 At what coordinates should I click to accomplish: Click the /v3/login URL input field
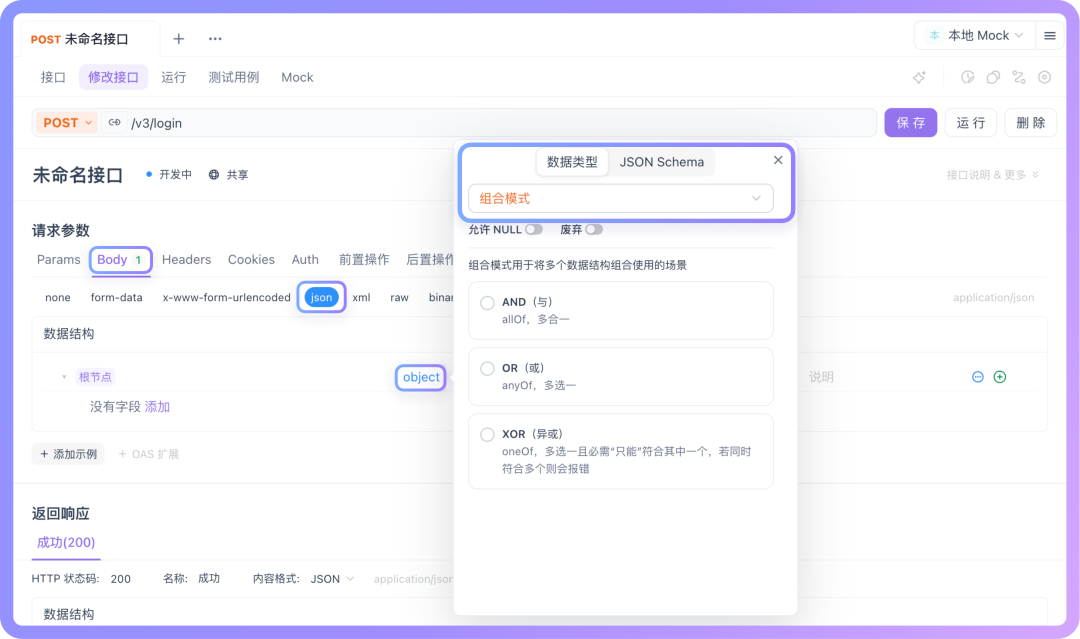coord(501,123)
